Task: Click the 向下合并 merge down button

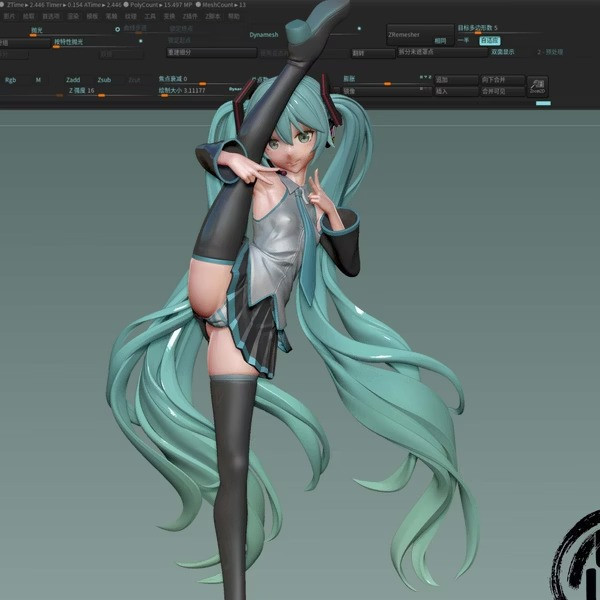Action: (x=502, y=80)
